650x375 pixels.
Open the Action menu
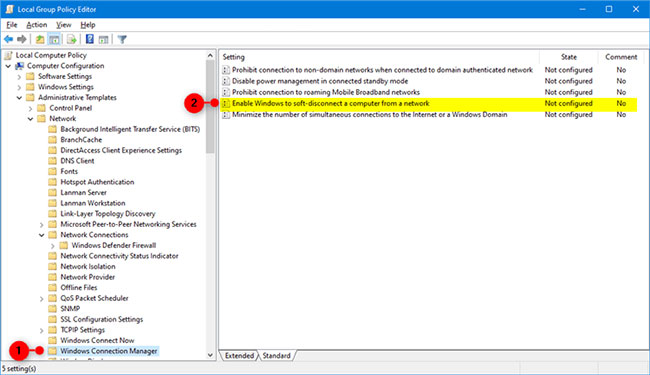coord(36,25)
